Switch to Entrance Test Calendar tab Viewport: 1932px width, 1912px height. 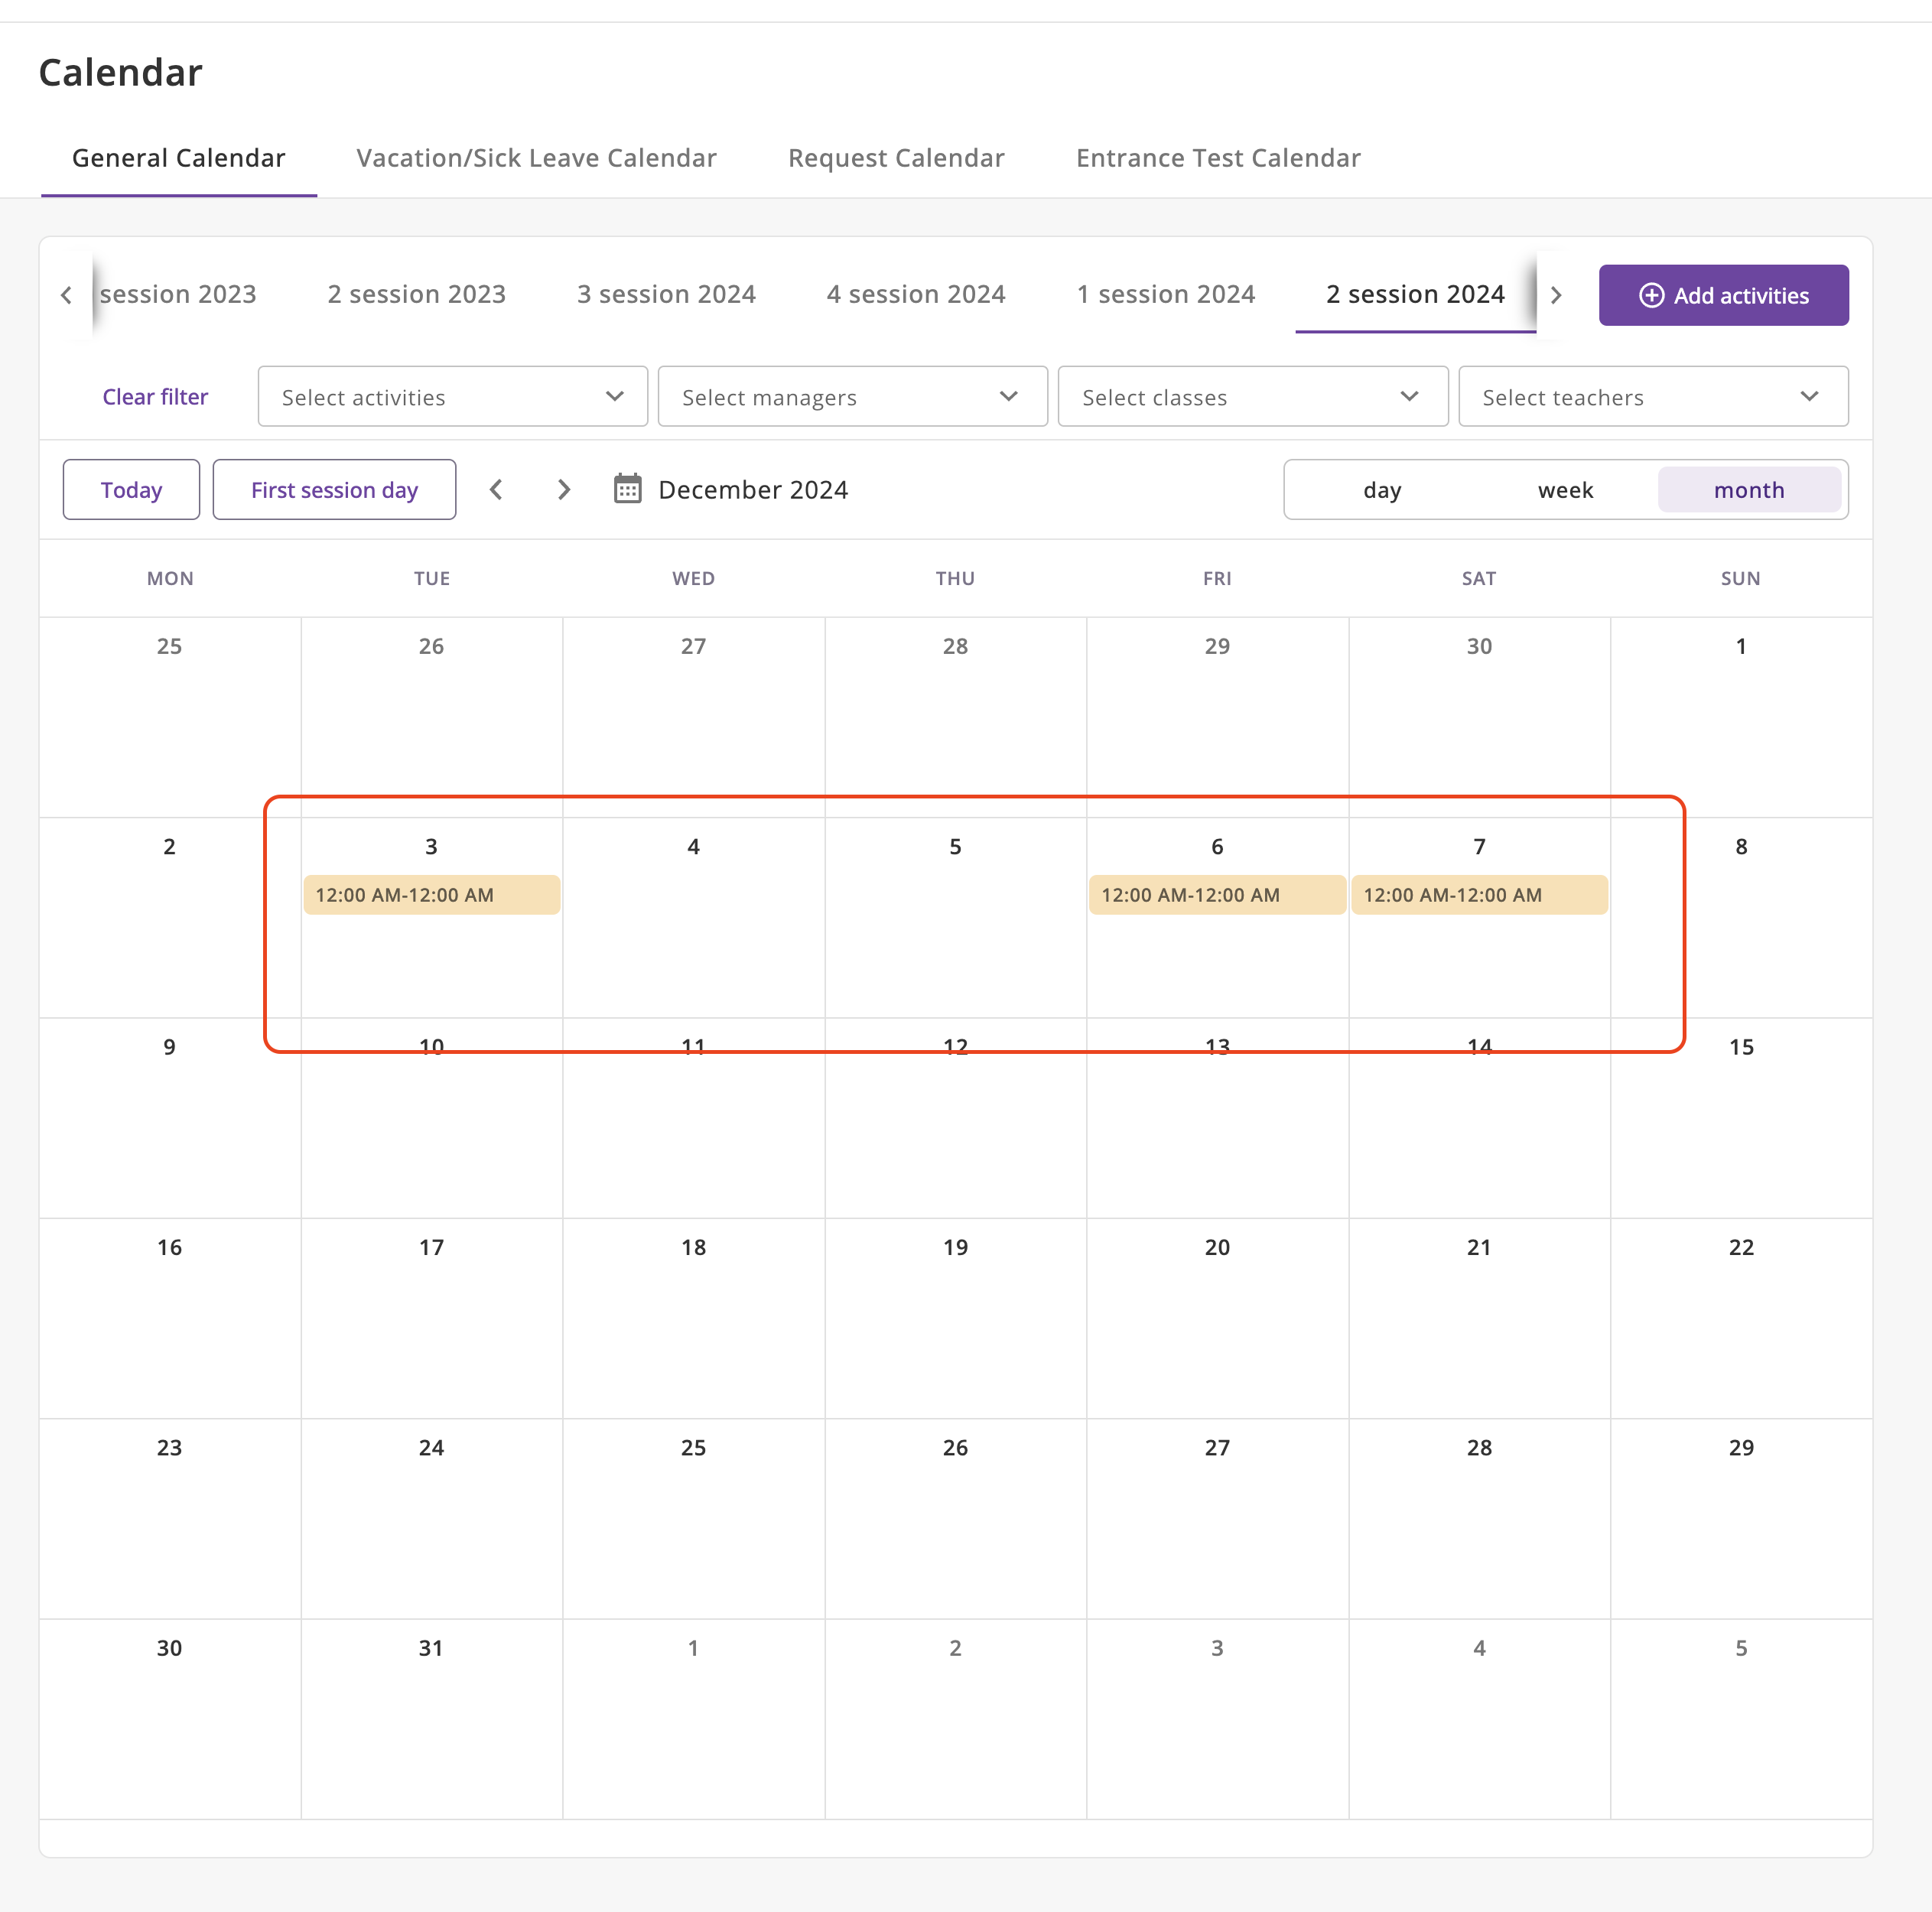click(1217, 158)
